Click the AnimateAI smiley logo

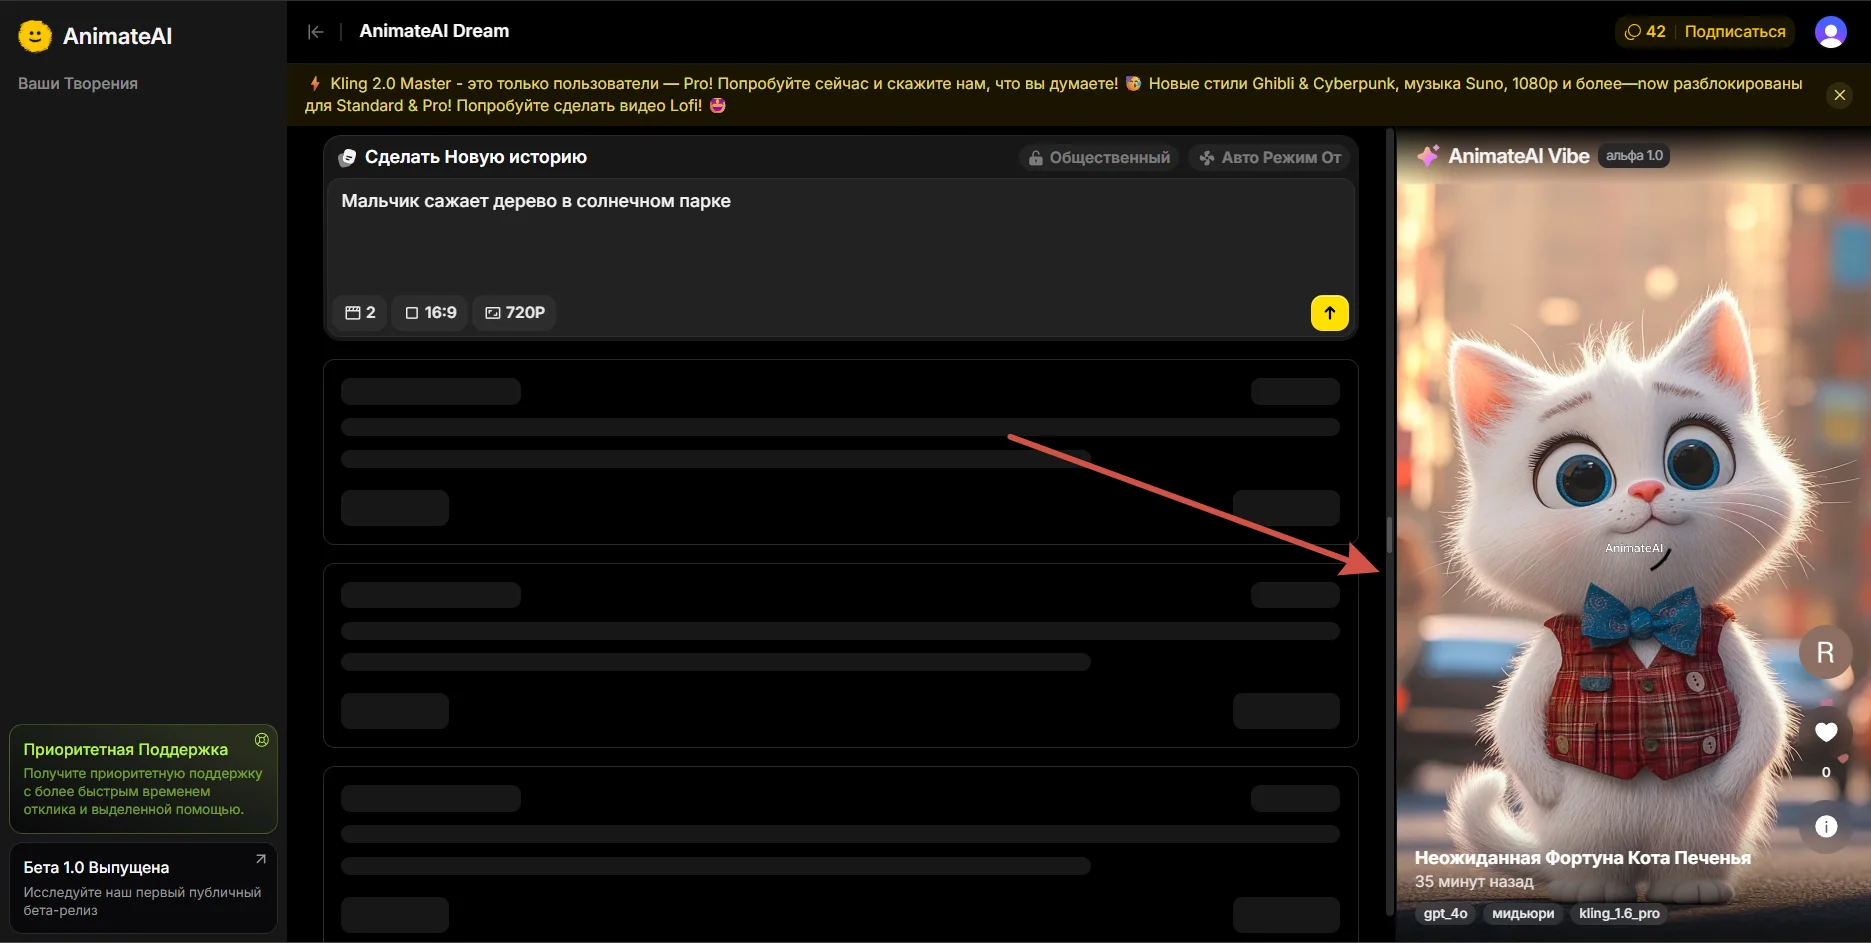pyautogui.click(x=35, y=36)
